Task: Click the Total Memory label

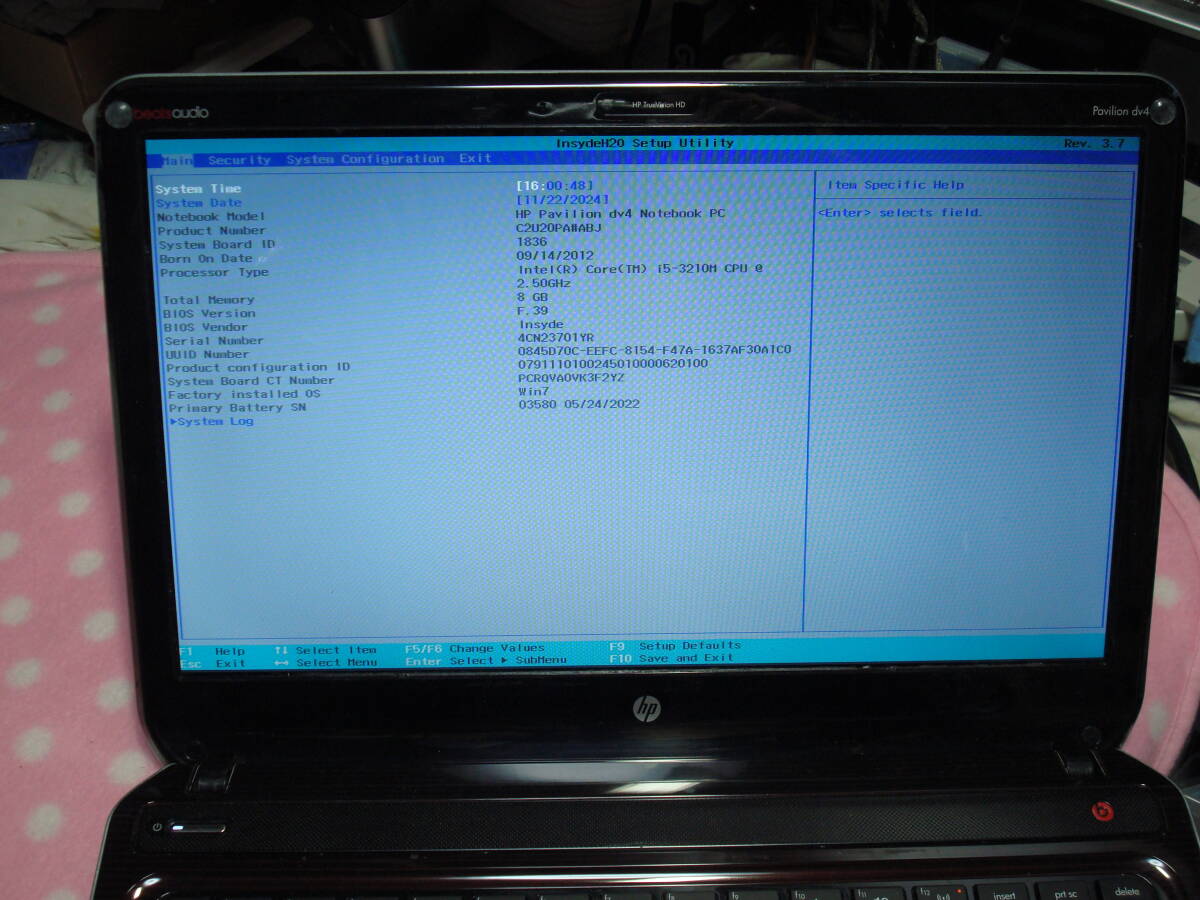Action: tap(209, 300)
